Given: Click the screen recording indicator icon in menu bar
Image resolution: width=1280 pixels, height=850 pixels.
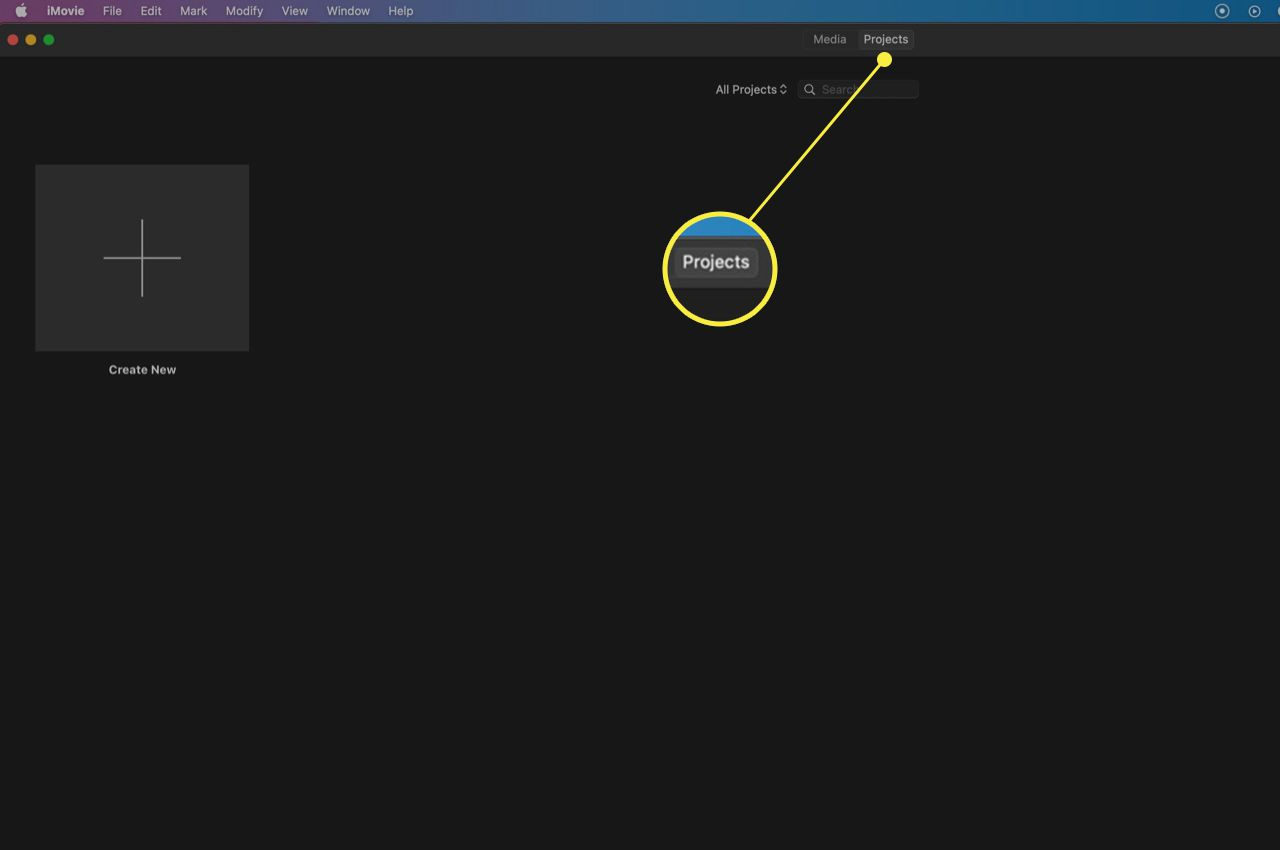Looking at the screenshot, I should tap(1222, 11).
